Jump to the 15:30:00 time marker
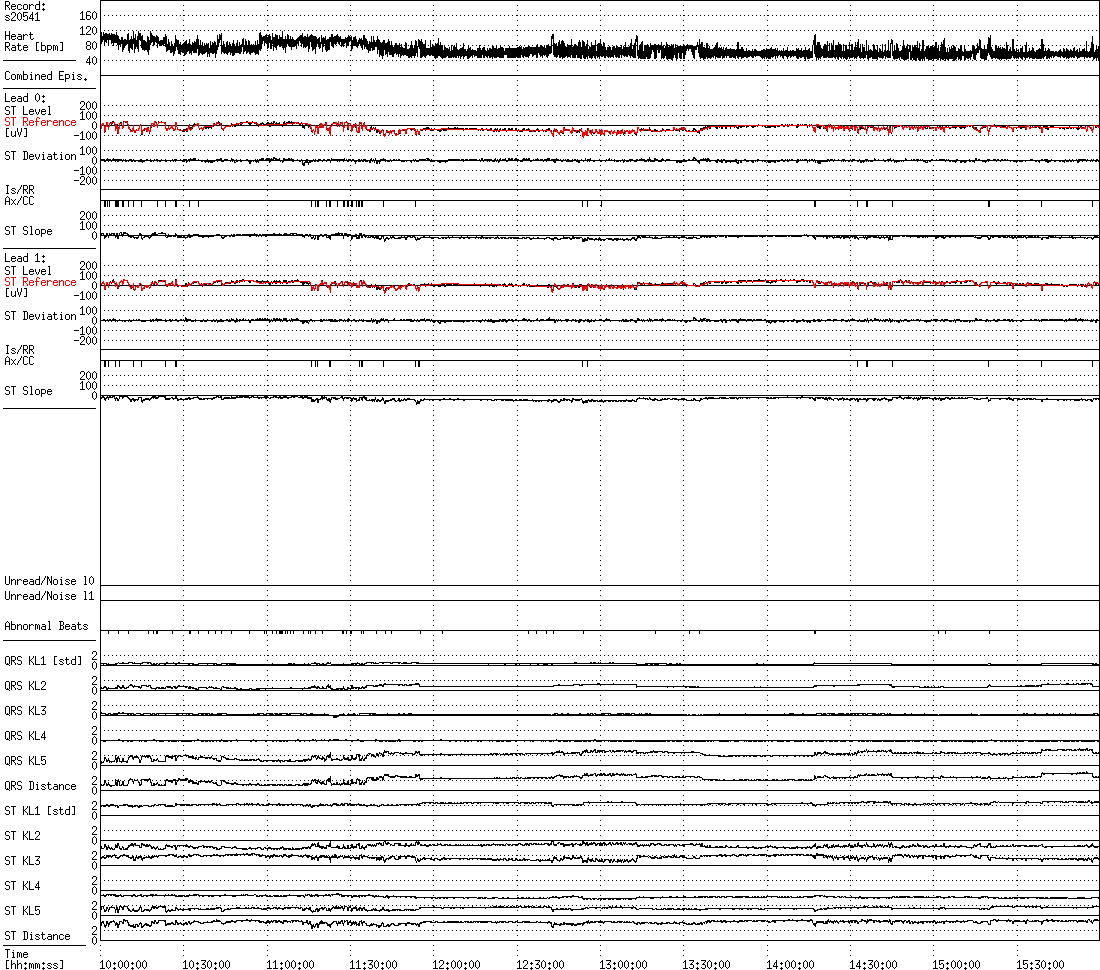The image size is (1100, 970). point(1040,964)
